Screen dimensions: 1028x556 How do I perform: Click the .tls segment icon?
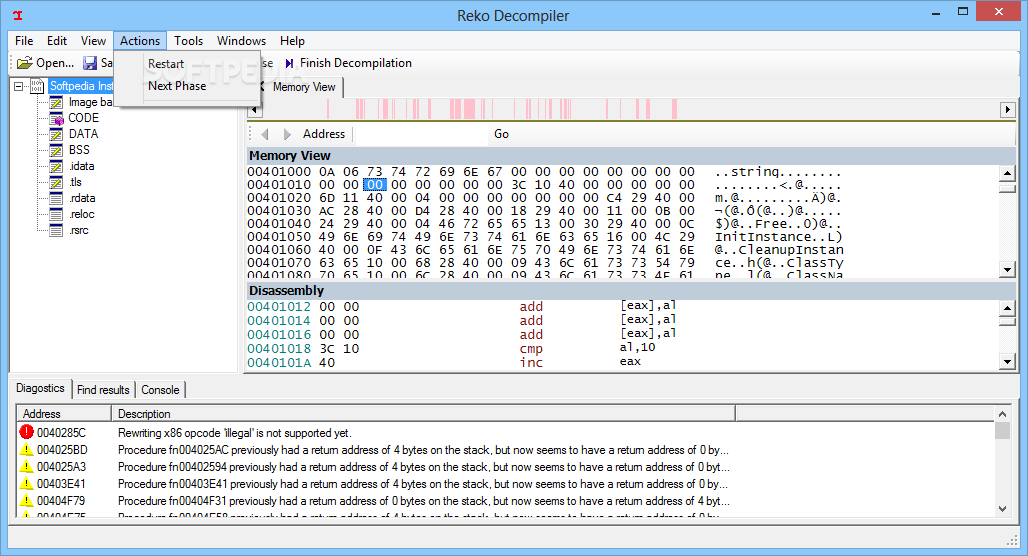pyautogui.click(x=56, y=182)
